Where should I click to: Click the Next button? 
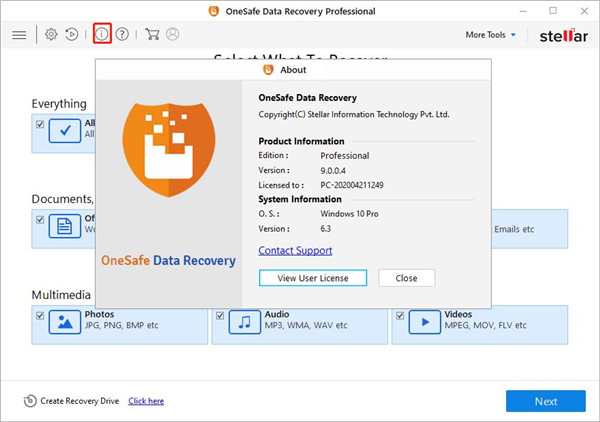545,401
